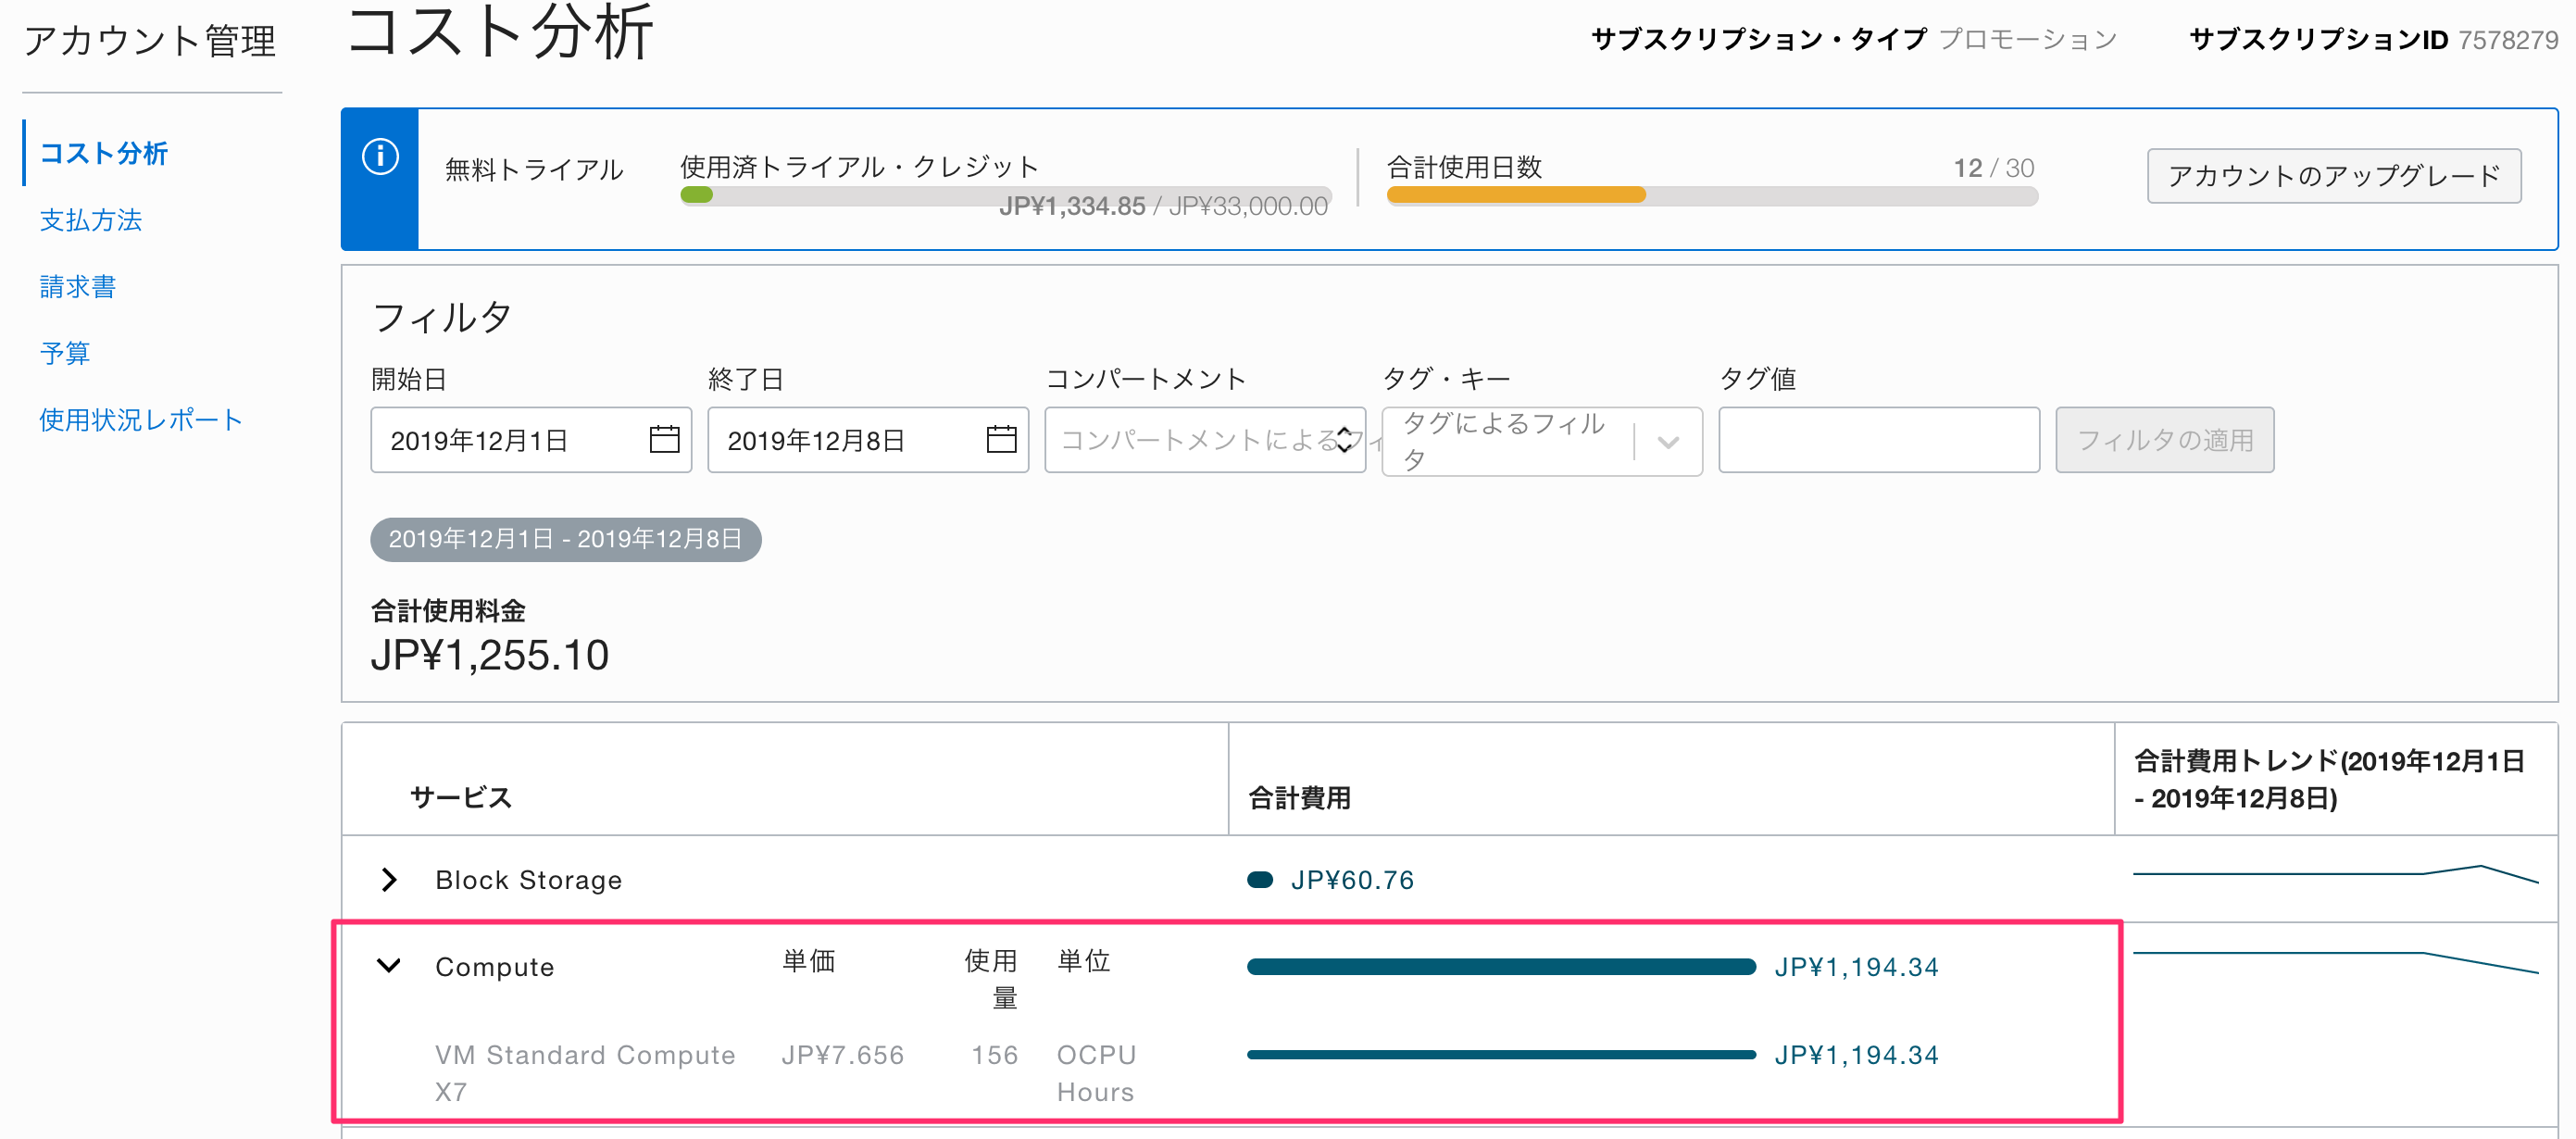Collapse the Compute service row
The image size is (2576, 1139).
tap(389, 966)
